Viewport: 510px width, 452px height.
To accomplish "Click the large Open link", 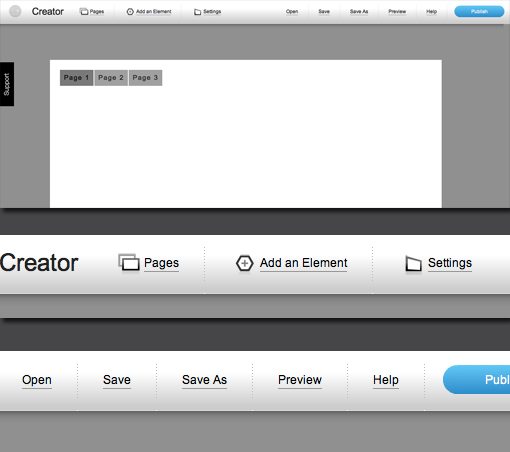I will (37, 380).
